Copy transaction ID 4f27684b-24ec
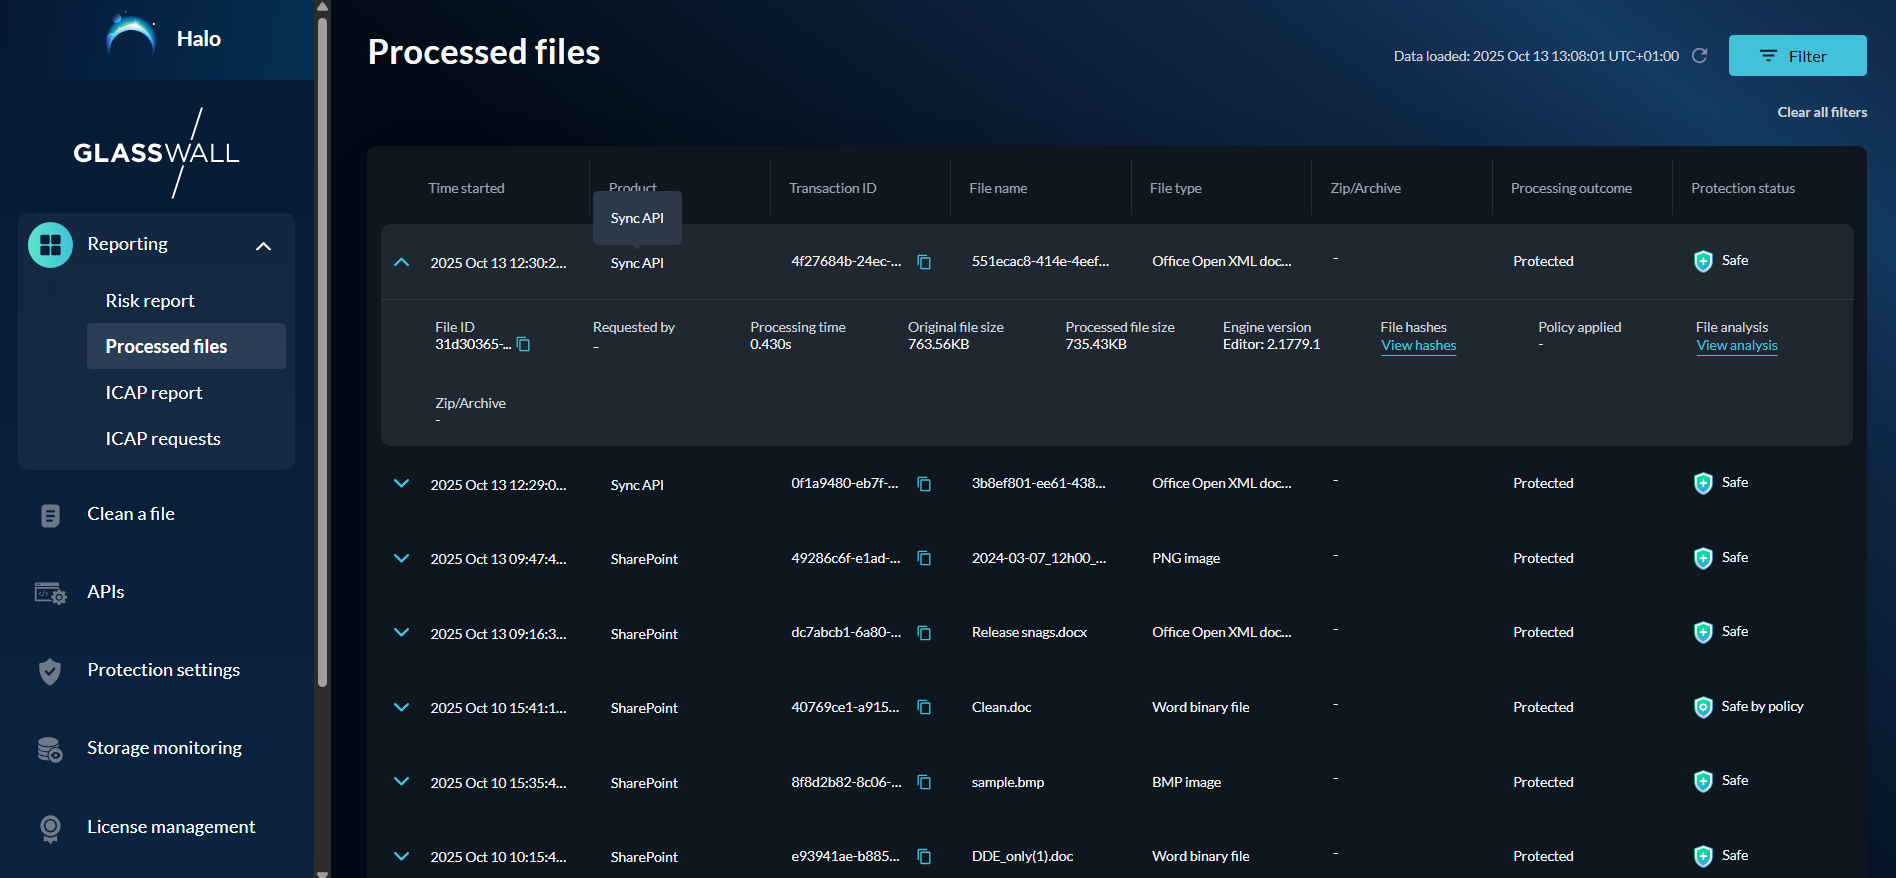Image resolution: width=1896 pixels, height=878 pixels. [924, 262]
